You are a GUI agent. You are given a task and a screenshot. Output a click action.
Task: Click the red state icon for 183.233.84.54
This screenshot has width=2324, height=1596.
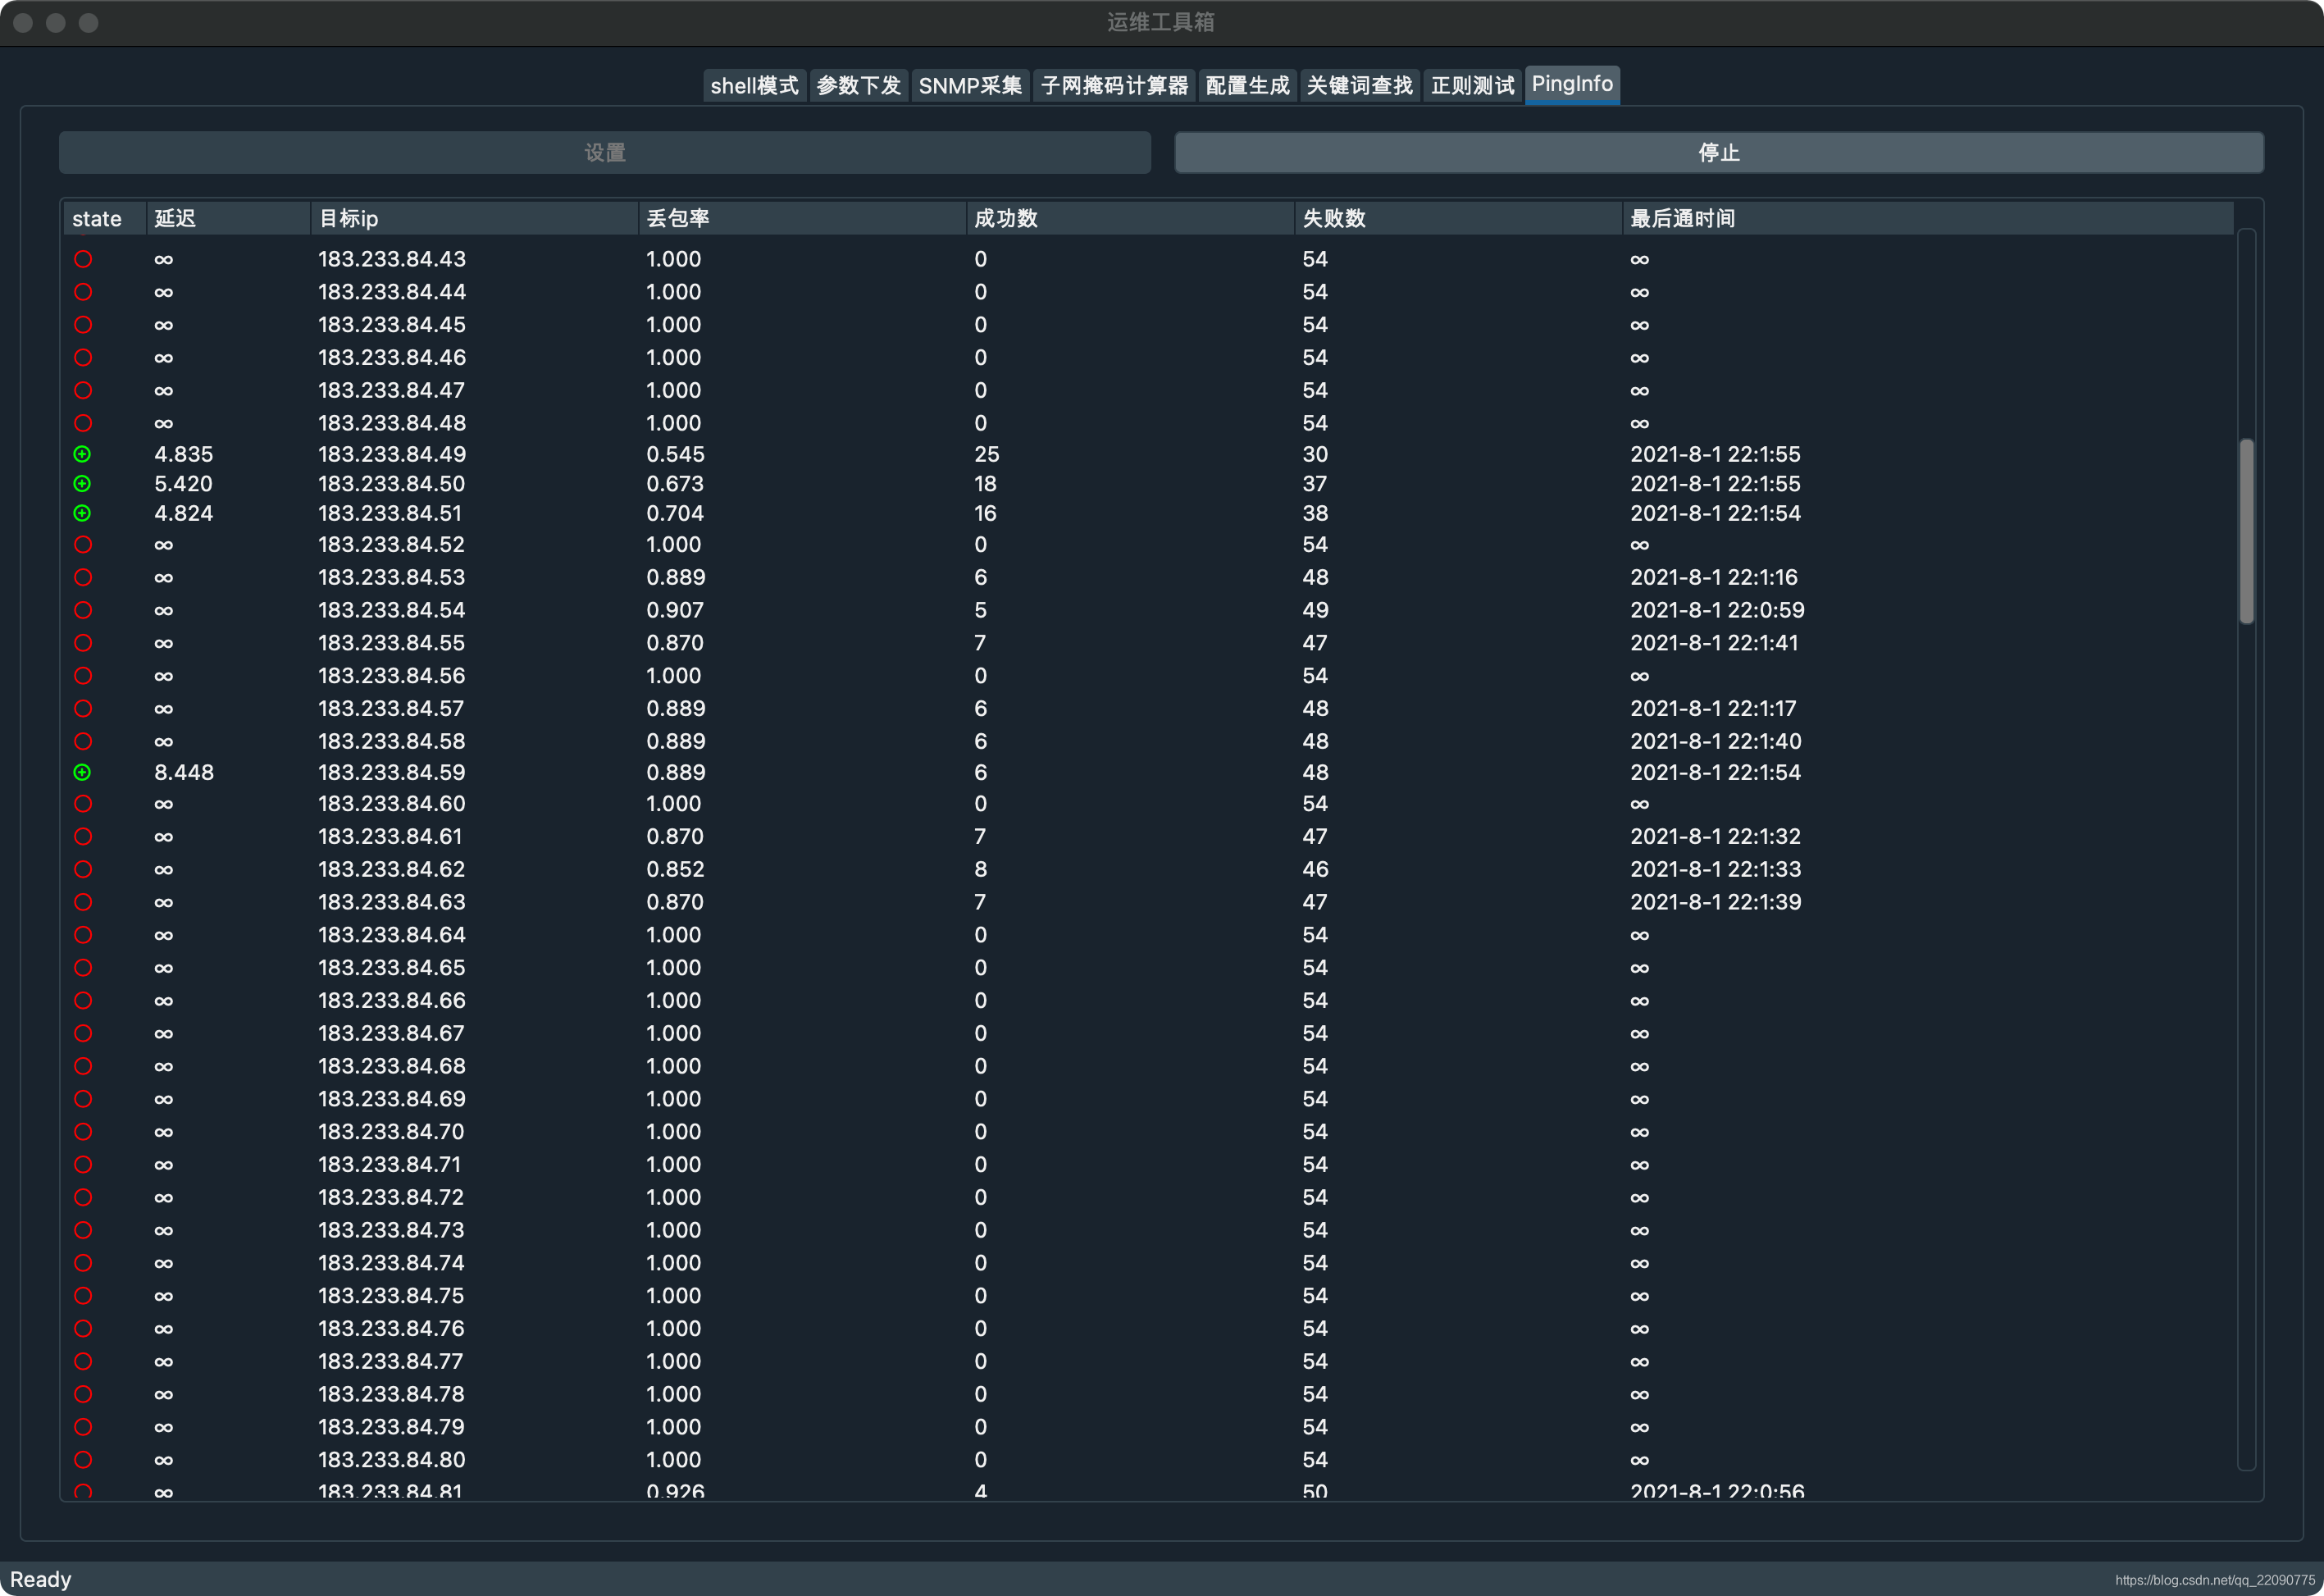pos(83,610)
